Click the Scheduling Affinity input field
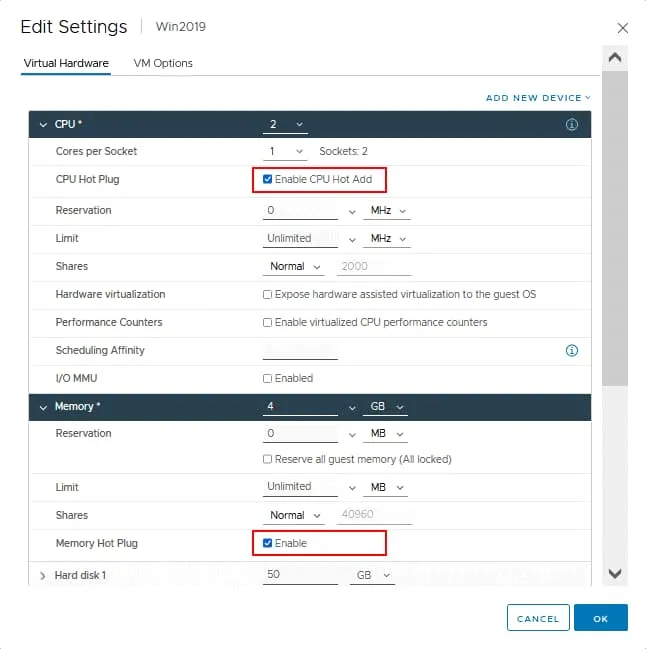Screen dimensions: 646x649 [300, 350]
